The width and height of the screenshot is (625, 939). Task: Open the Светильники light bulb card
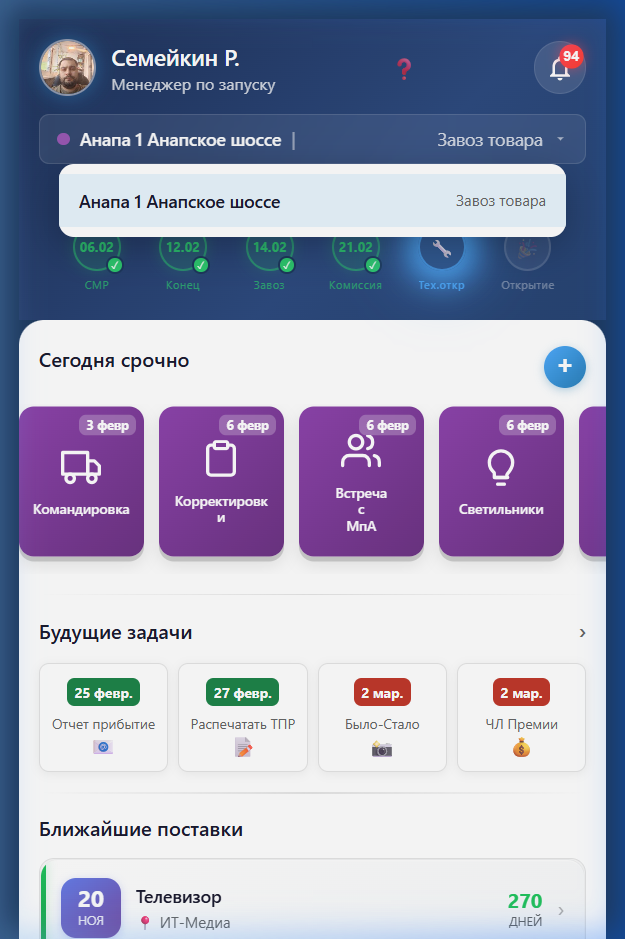502,481
